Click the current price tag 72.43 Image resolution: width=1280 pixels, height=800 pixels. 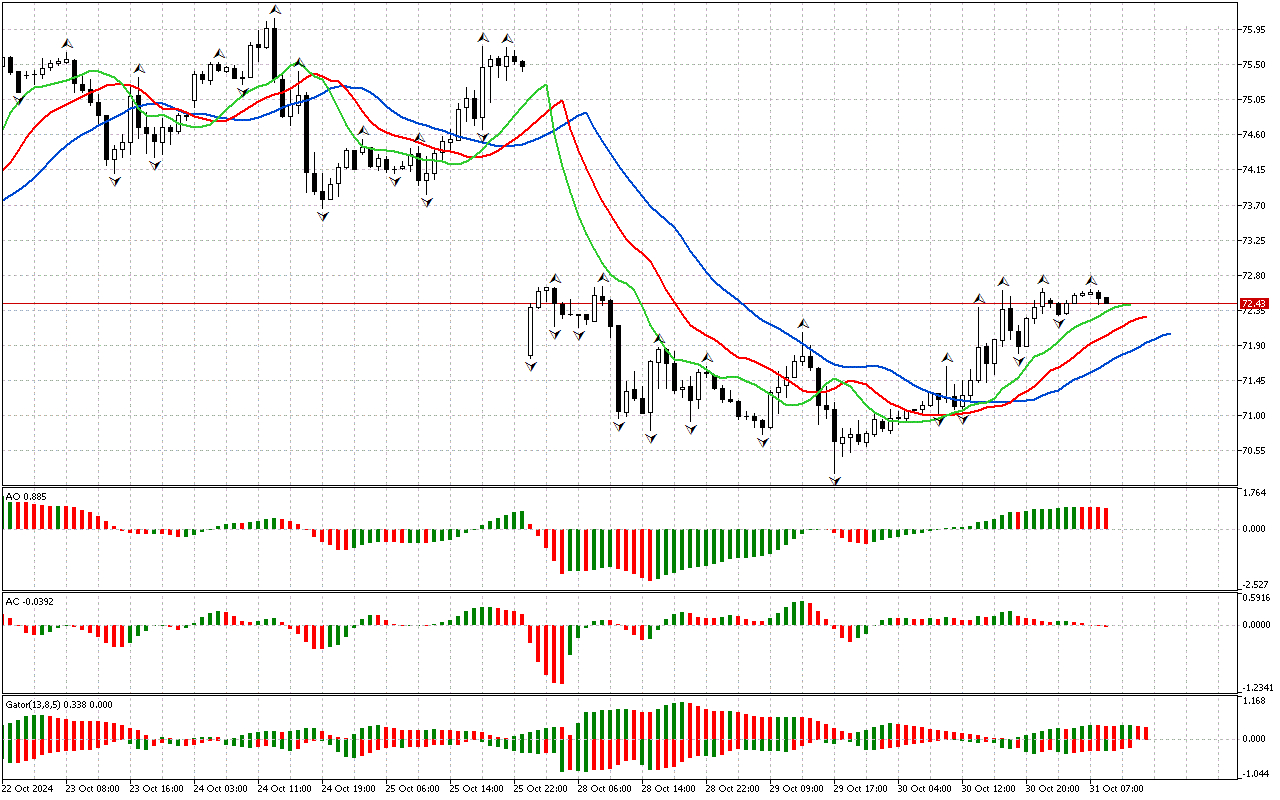(x=1254, y=303)
